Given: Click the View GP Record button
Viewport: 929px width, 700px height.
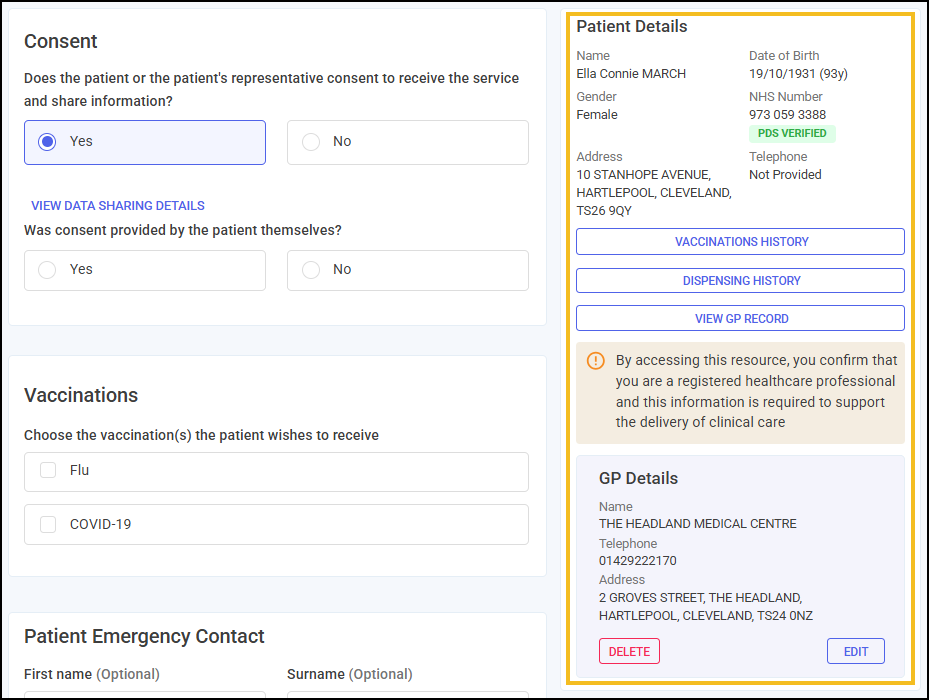Looking at the screenshot, I should pyautogui.click(x=740, y=319).
